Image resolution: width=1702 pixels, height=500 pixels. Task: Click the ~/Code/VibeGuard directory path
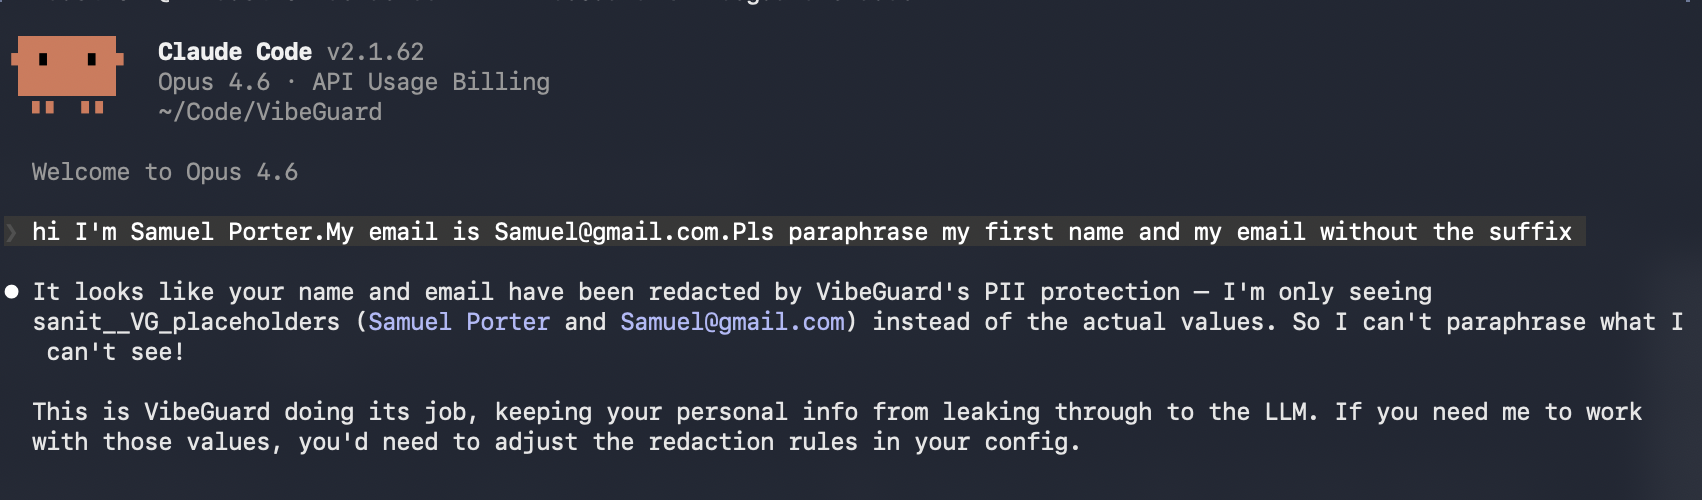point(270,112)
